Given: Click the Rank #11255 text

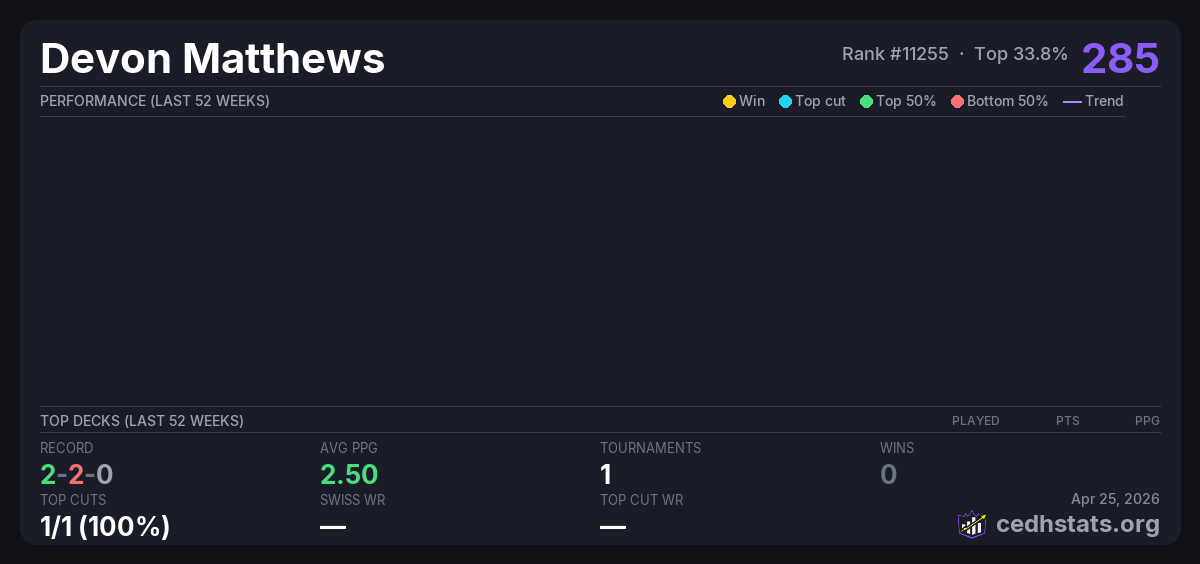Looking at the screenshot, I should 895,54.
